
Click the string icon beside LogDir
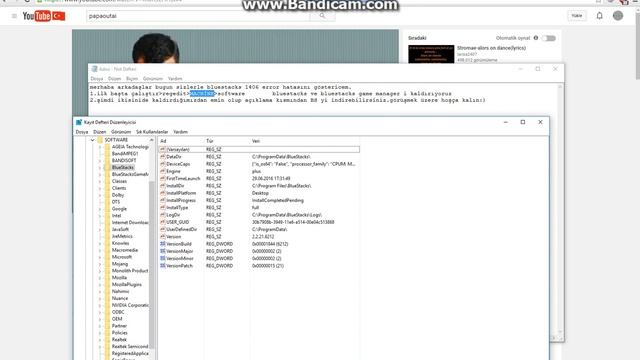coord(162,215)
